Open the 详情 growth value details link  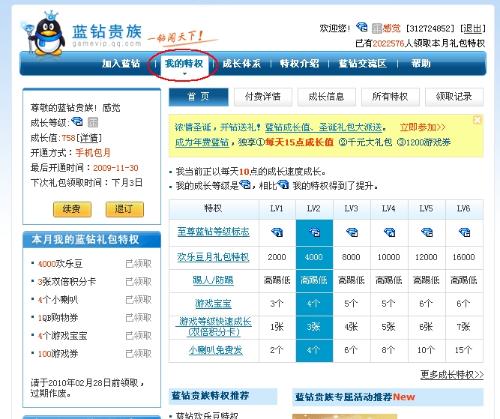pos(89,138)
